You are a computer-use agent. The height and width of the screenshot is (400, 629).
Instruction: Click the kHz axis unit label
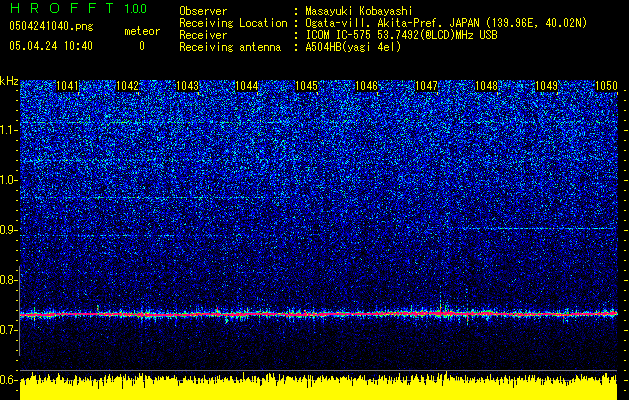[10, 81]
